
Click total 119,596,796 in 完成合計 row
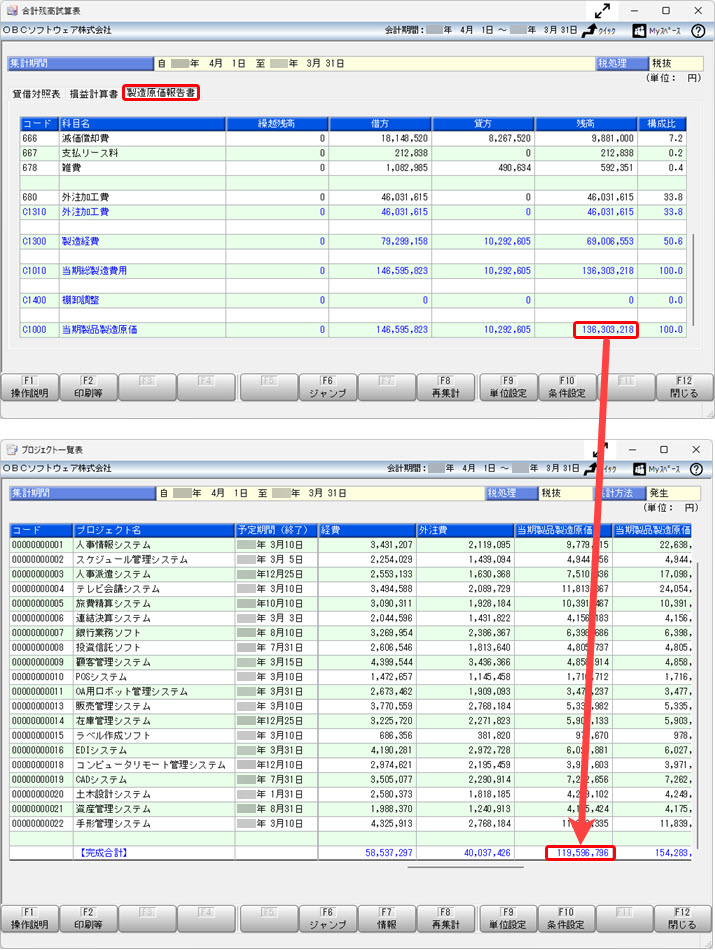click(581, 852)
